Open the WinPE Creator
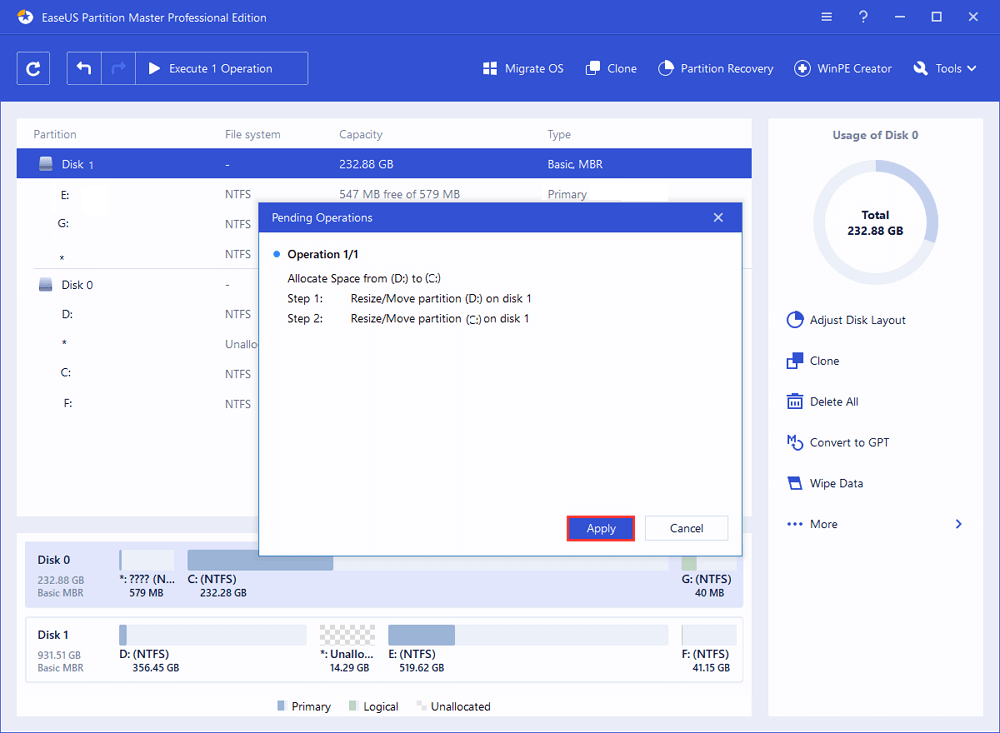Viewport: 1000px width, 733px height. point(842,69)
